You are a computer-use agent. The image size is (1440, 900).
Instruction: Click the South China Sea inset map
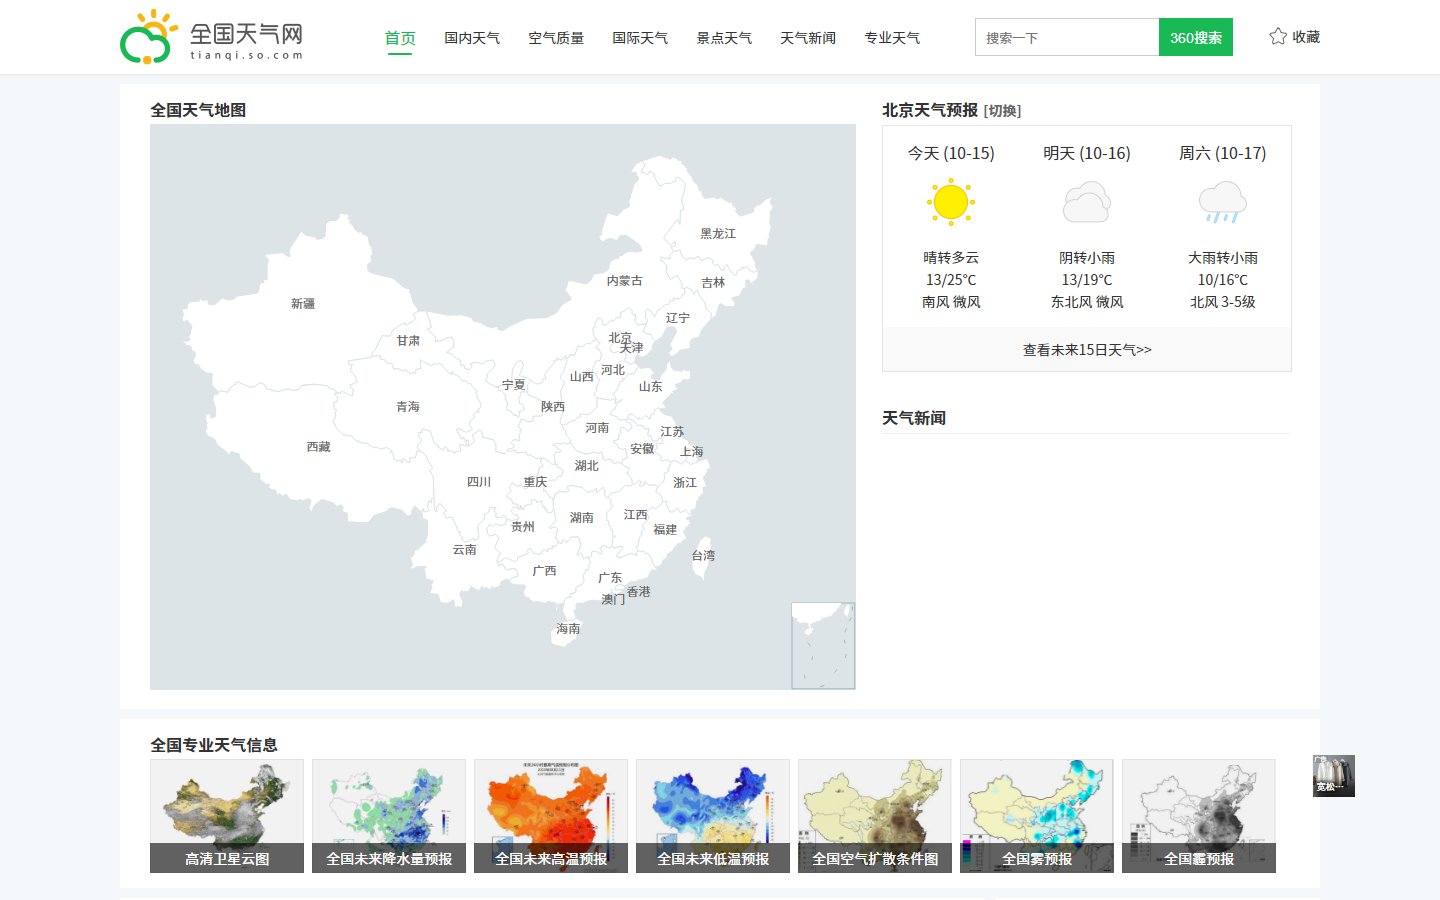[x=823, y=645]
